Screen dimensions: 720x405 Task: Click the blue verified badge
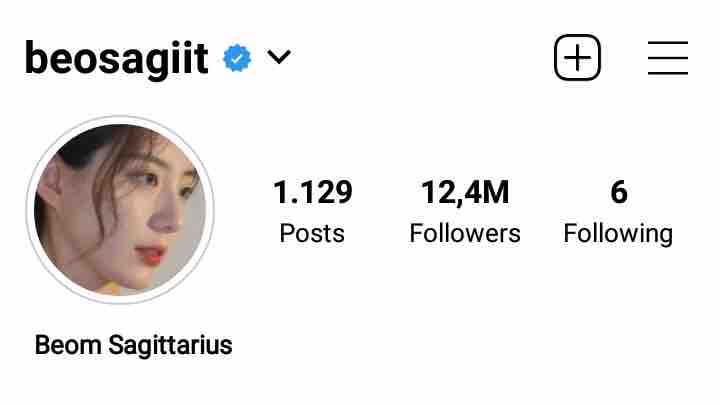pos(237,58)
